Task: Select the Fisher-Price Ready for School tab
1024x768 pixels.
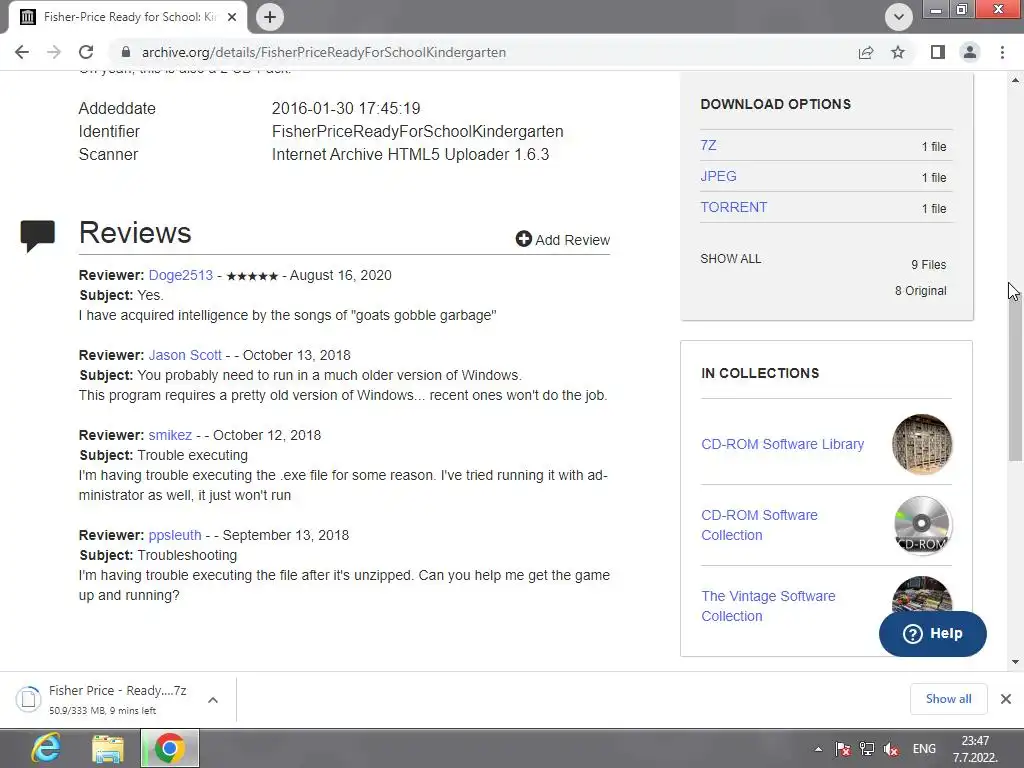Action: 127,17
